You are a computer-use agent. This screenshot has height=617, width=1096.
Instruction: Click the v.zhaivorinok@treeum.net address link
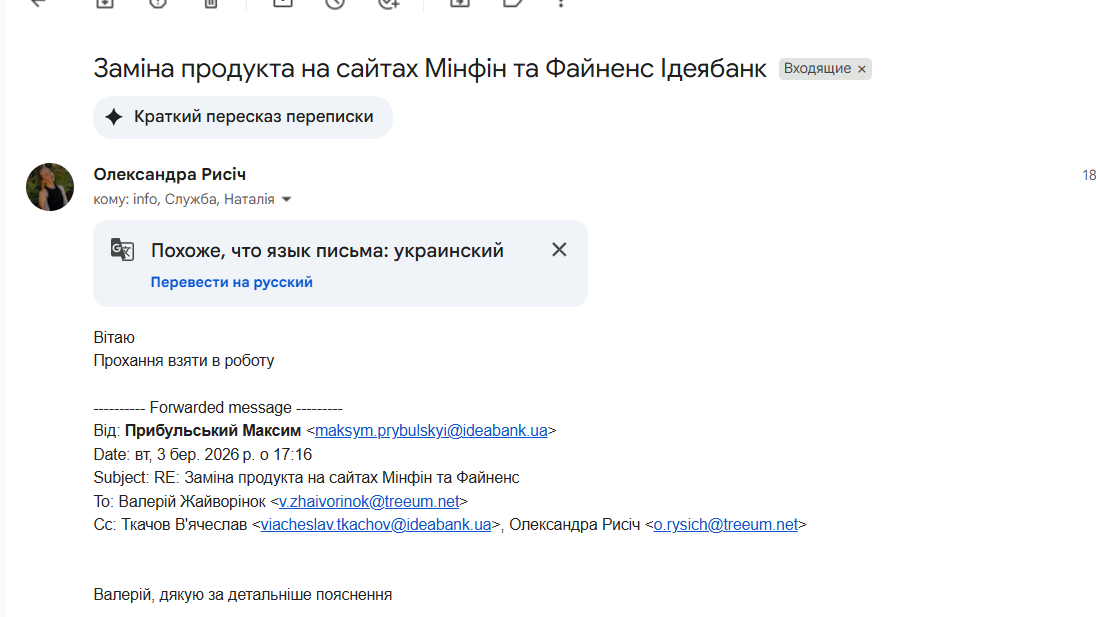tap(369, 501)
